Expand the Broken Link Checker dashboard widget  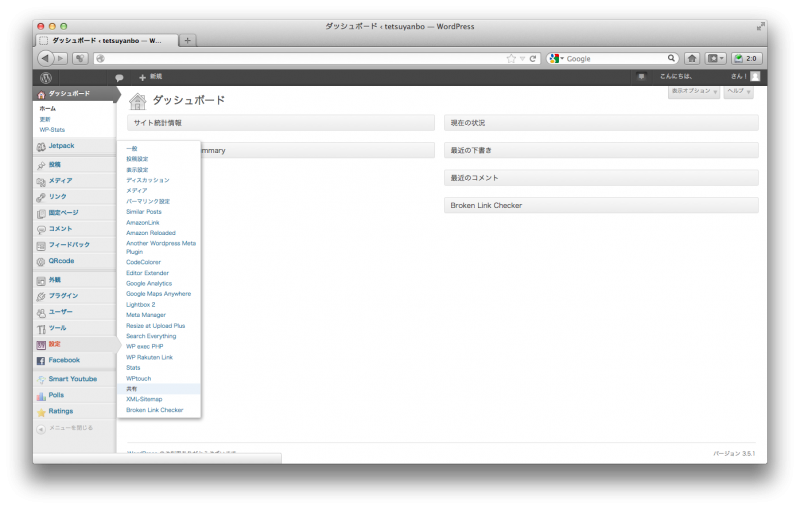tap(601, 206)
